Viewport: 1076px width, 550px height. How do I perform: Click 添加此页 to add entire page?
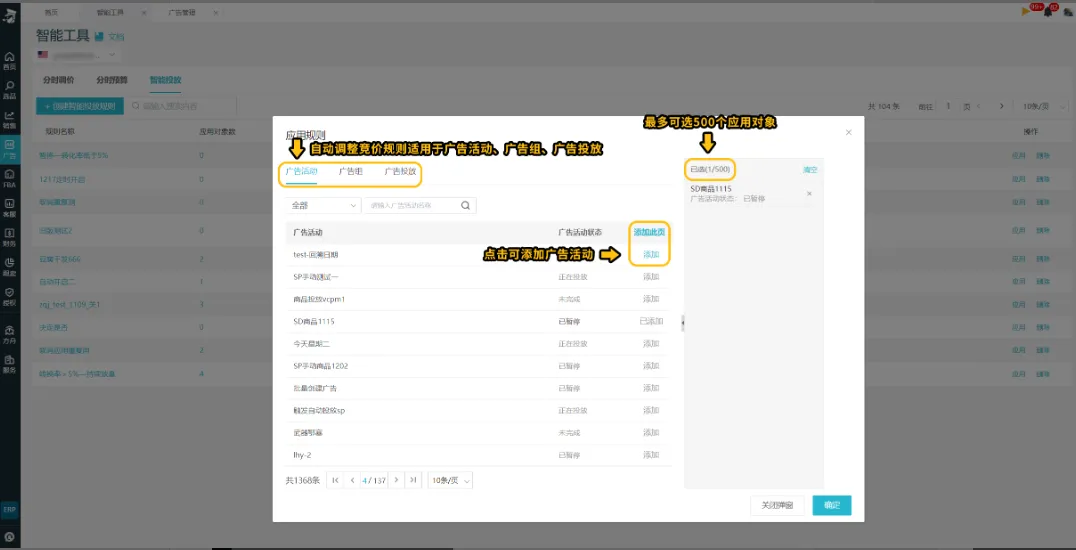[x=649, y=233]
